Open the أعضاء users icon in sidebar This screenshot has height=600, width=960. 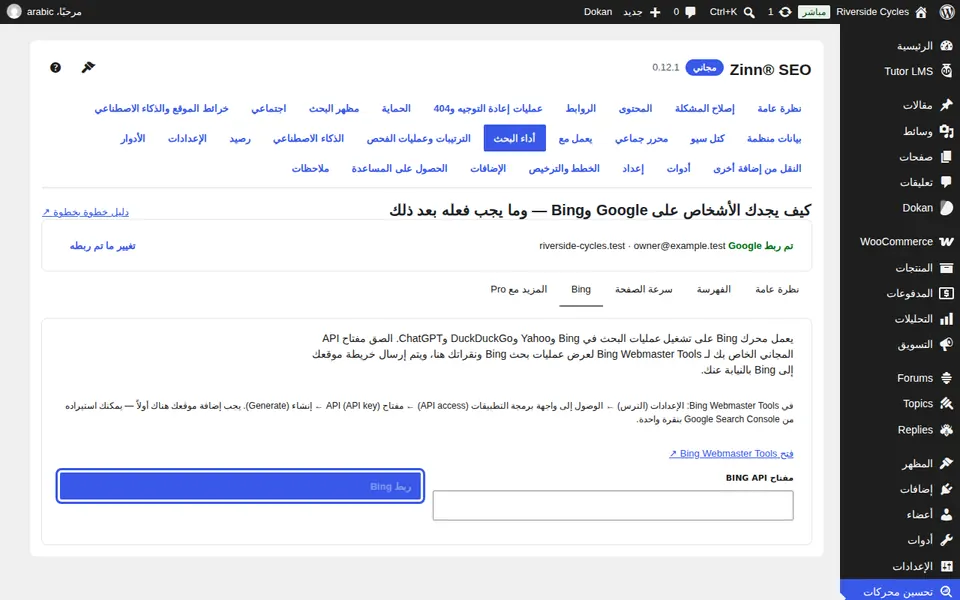947,515
